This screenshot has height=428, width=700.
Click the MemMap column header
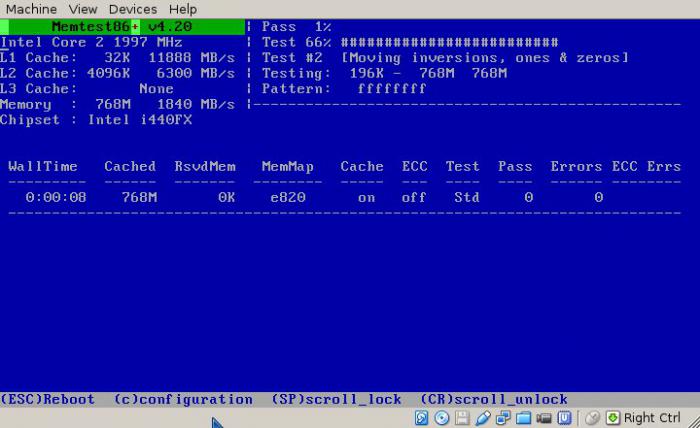[x=288, y=166]
